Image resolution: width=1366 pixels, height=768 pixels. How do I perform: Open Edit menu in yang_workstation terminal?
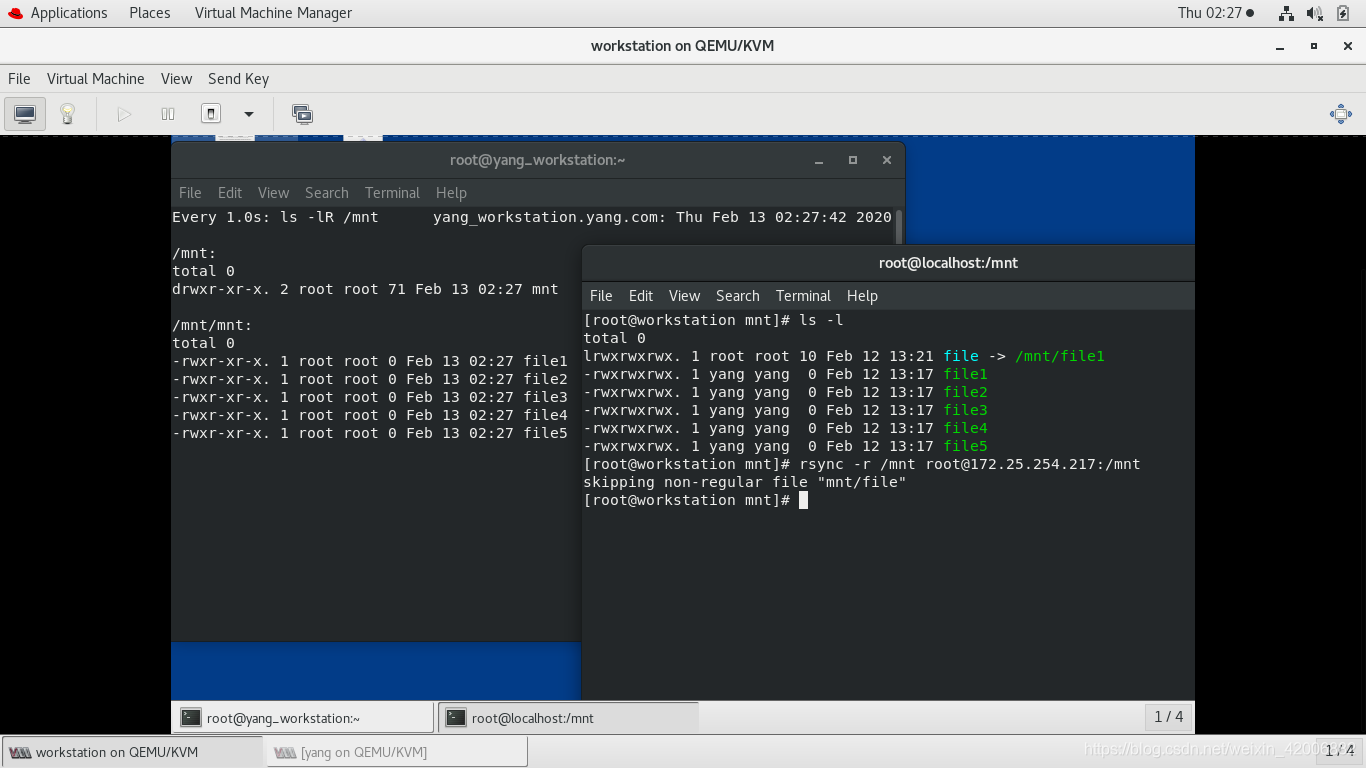pos(230,193)
